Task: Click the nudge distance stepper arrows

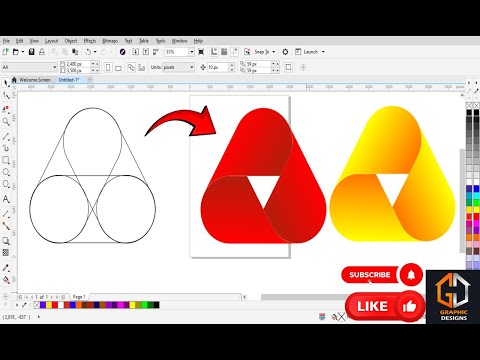Action: pyautogui.click(x=232, y=67)
